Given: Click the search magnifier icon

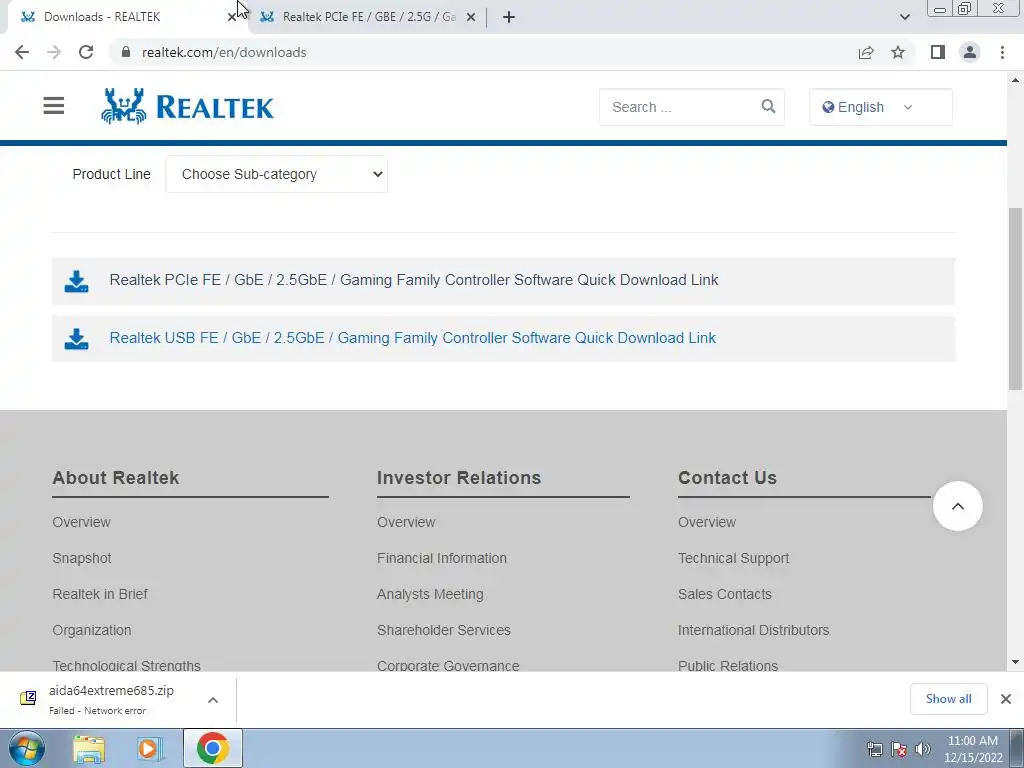Looking at the screenshot, I should pyautogui.click(x=768, y=106).
